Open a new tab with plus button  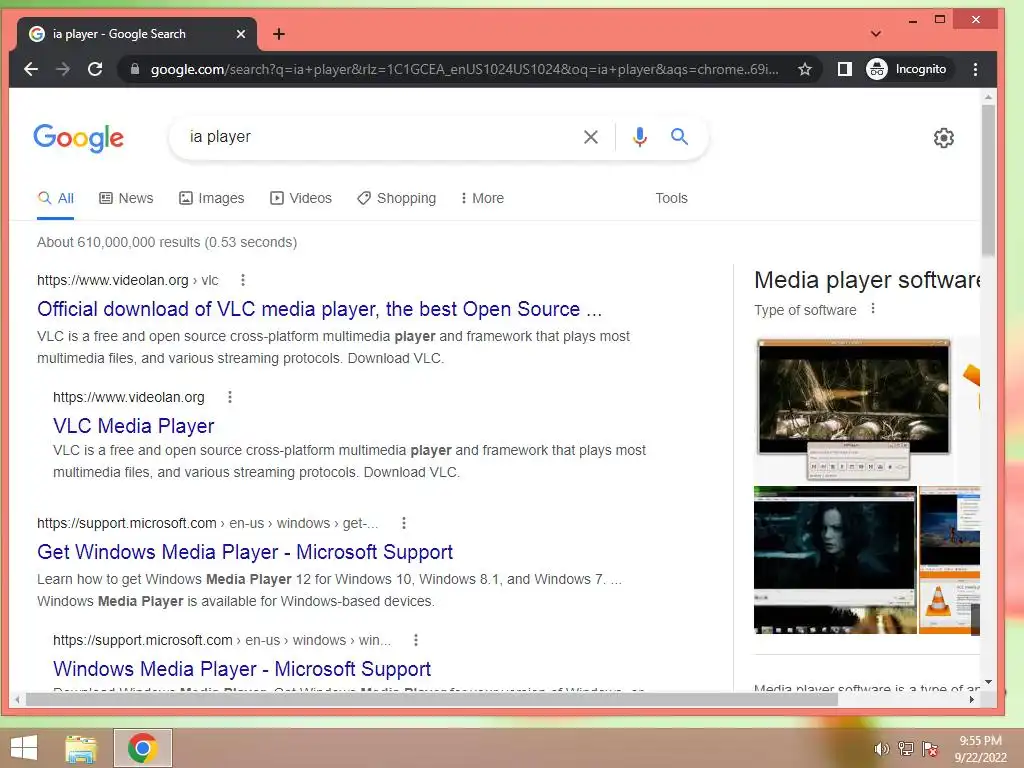point(279,34)
